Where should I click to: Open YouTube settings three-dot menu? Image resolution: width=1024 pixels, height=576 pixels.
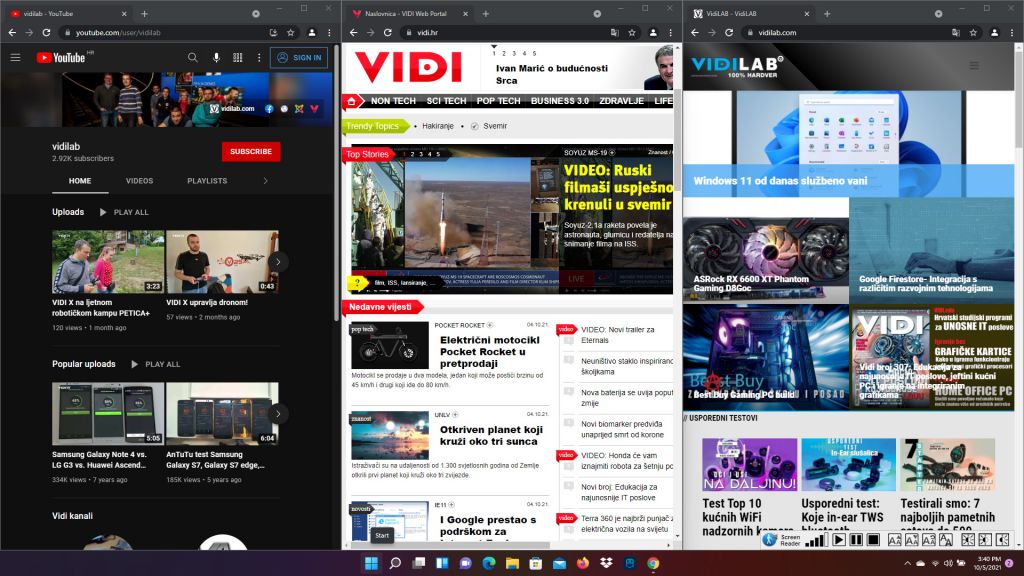[x=258, y=58]
